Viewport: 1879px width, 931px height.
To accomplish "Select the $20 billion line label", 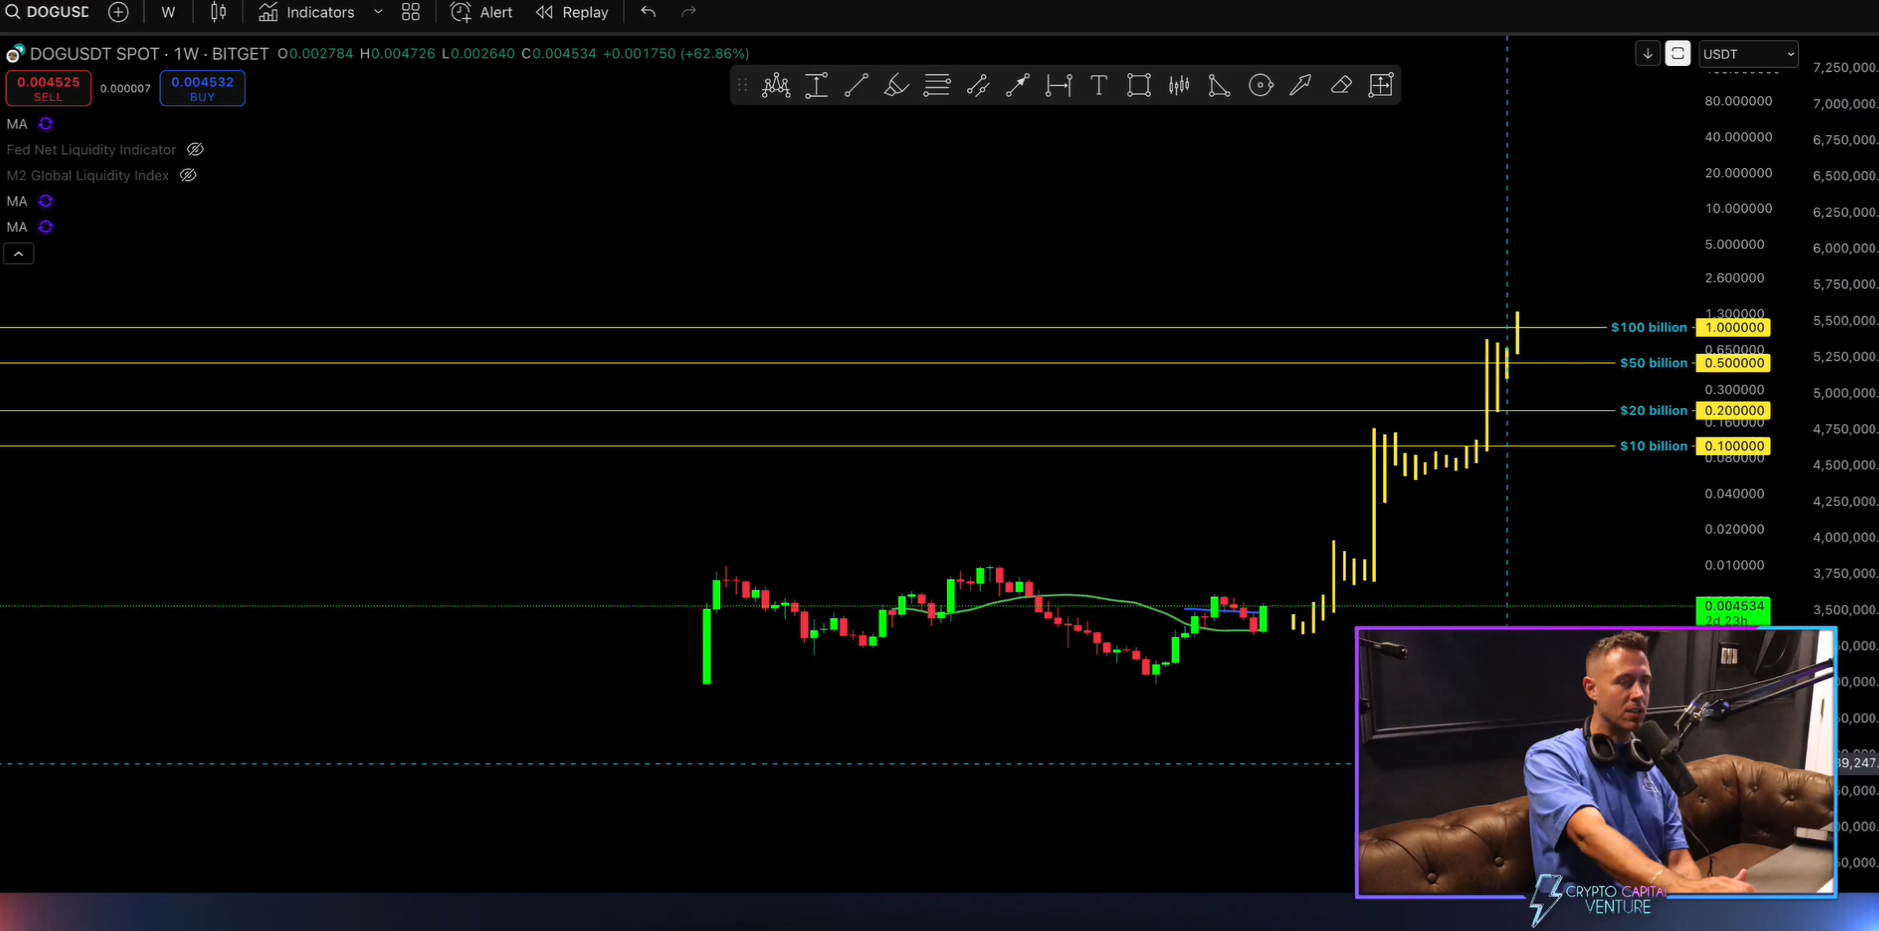I will 1653,411.
